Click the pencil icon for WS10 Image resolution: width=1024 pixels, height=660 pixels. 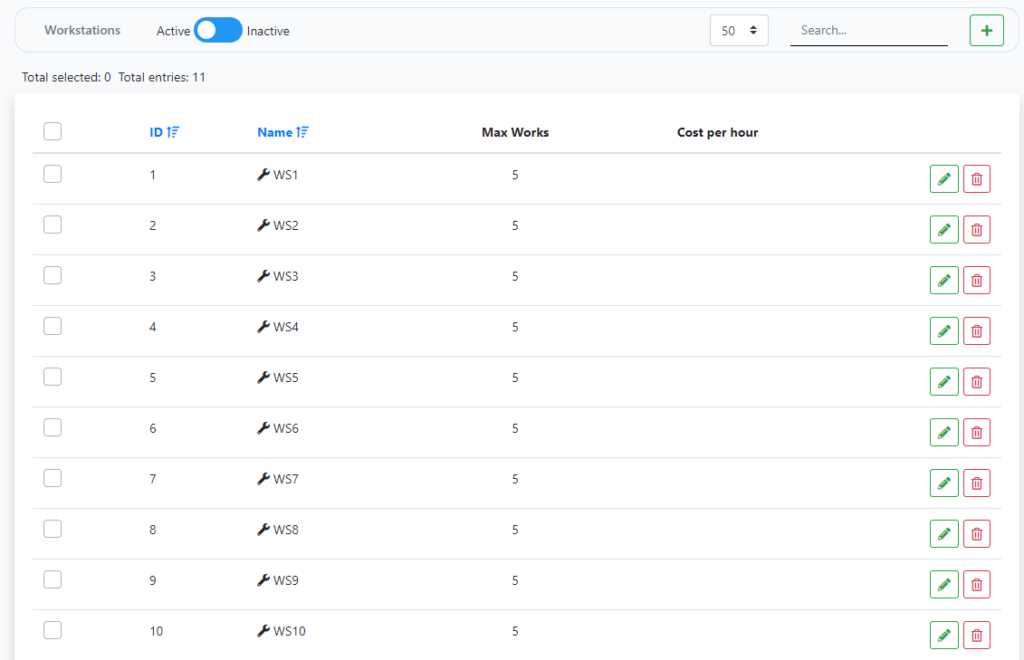pyautogui.click(x=943, y=635)
